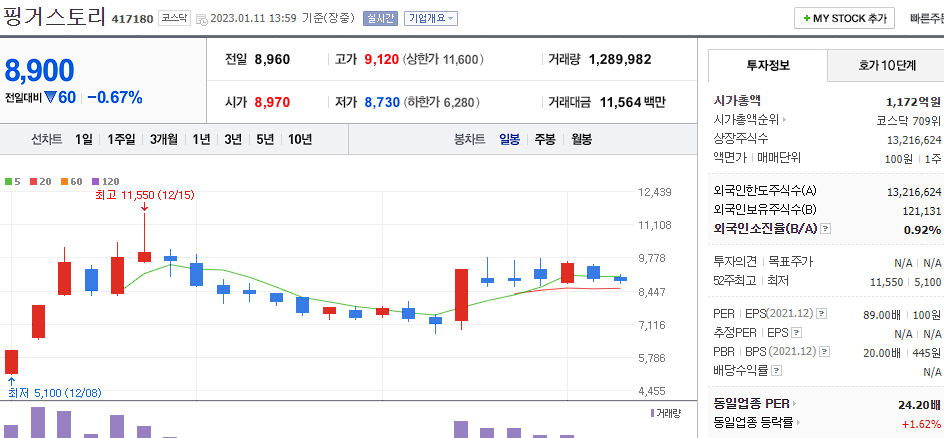Click the calendar icon before the date
Viewport: 944px width, 438px height.
(x=202, y=19)
